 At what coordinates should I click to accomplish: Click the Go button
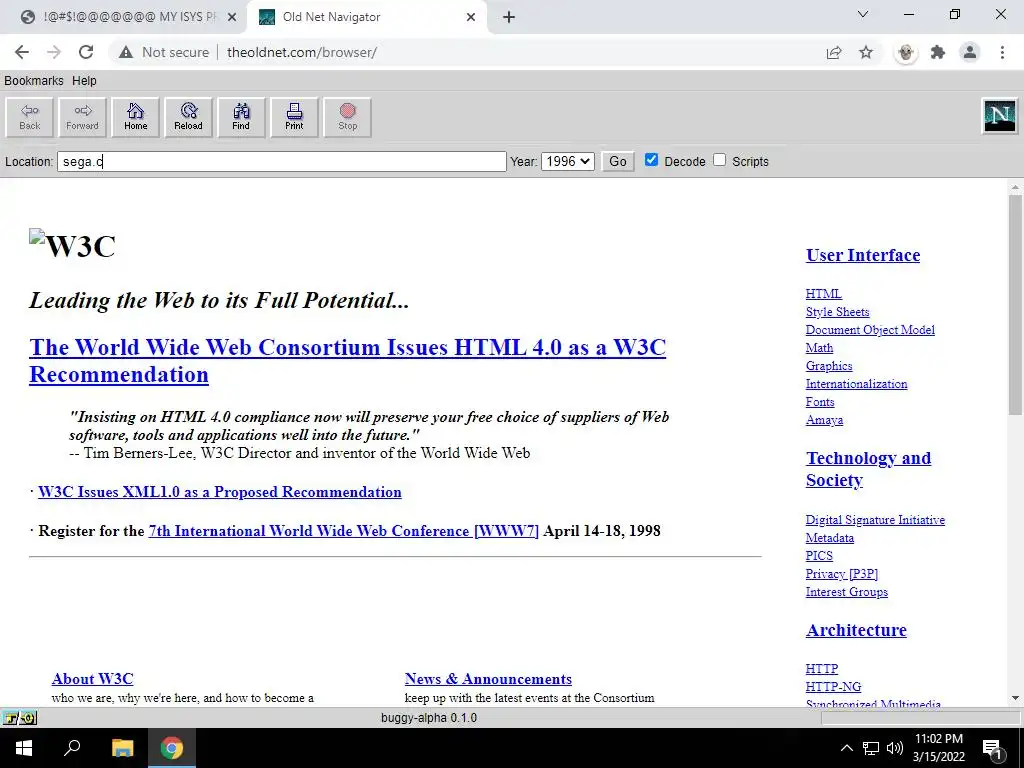click(x=618, y=161)
